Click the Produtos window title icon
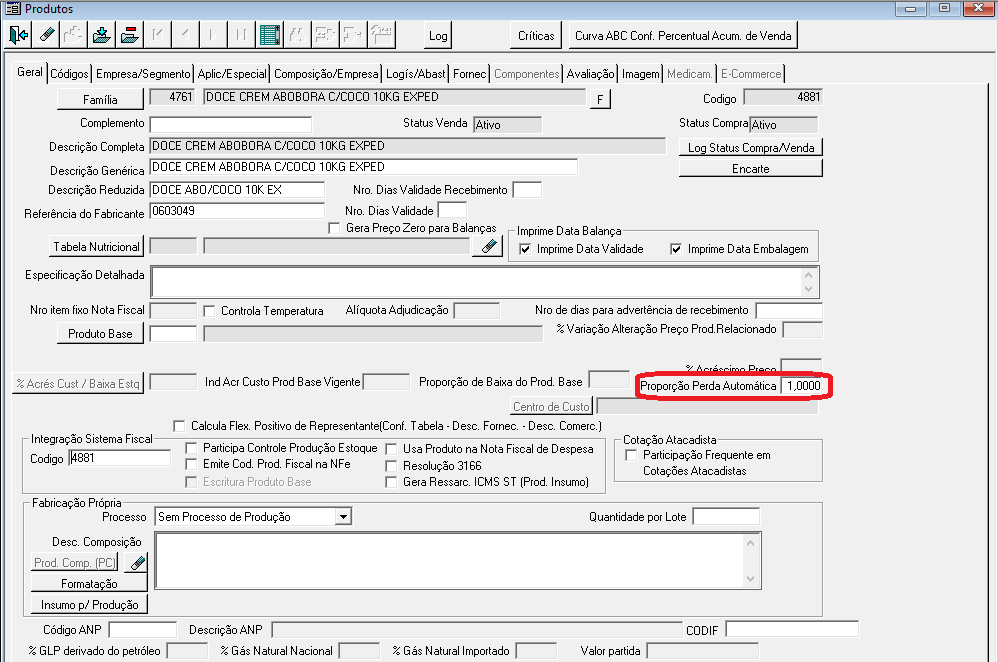998x662 pixels. pyautogui.click(x=13, y=8)
